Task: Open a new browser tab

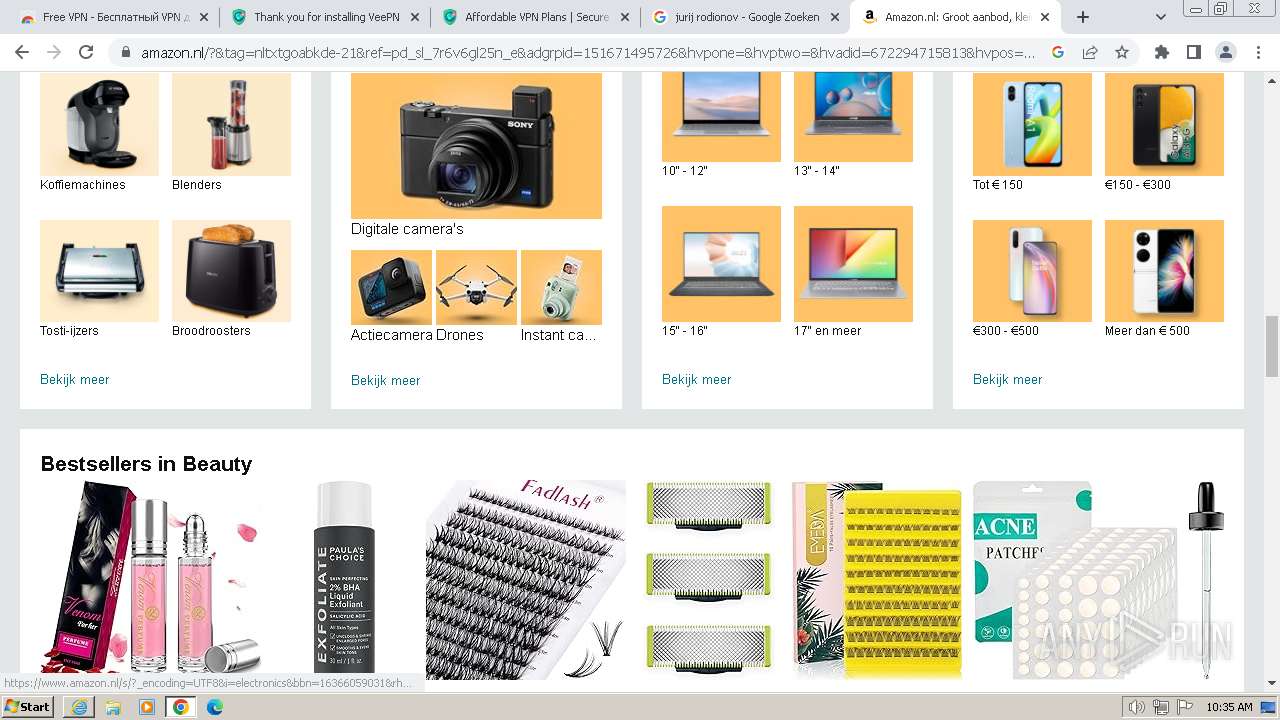Action: tap(1083, 17)
